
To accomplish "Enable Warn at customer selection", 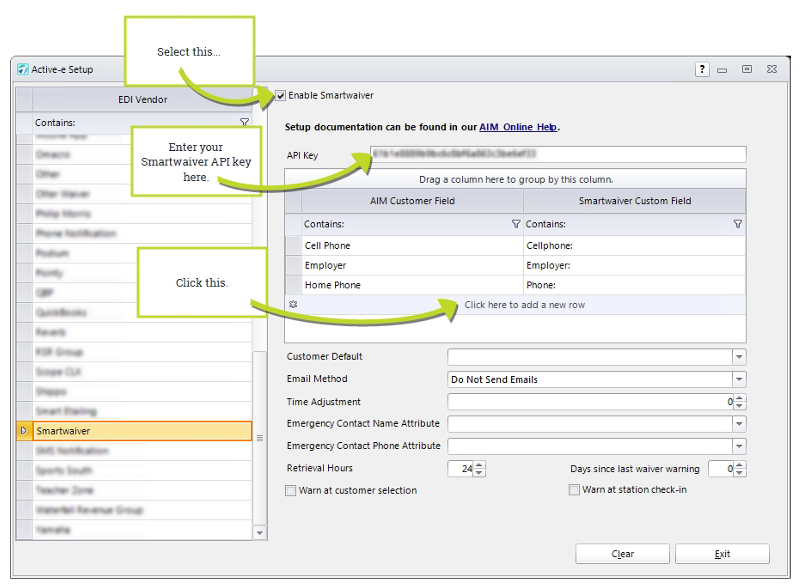I will (291, 491).
